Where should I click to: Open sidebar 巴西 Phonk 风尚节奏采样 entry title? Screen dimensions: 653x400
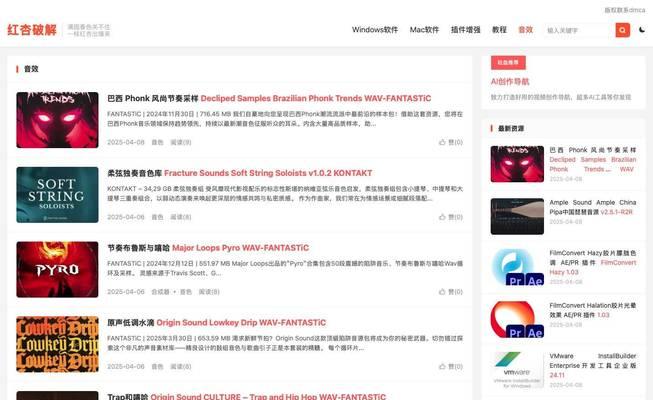click(x=593, y=160)
